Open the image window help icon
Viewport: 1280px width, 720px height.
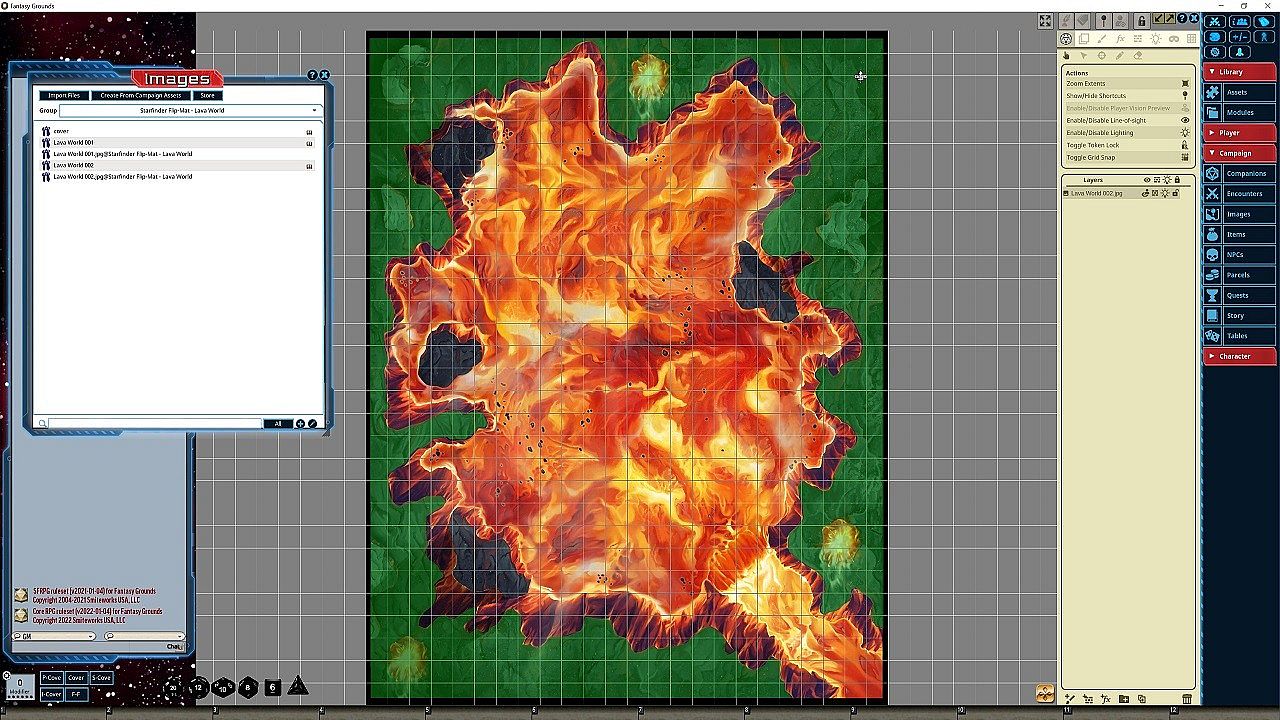click(1182, 19)
